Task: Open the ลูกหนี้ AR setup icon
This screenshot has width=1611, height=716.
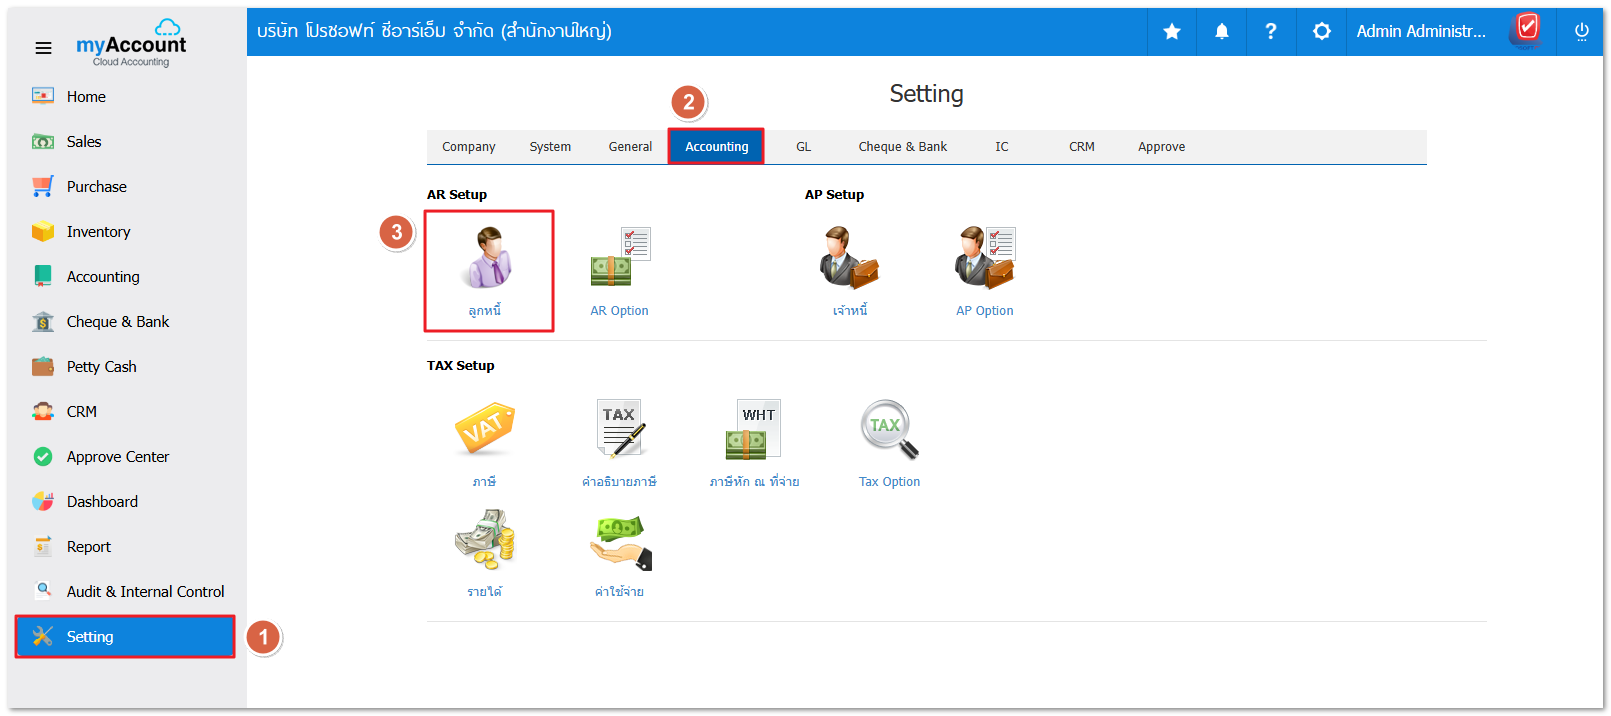Action: (x=487, y=260)
